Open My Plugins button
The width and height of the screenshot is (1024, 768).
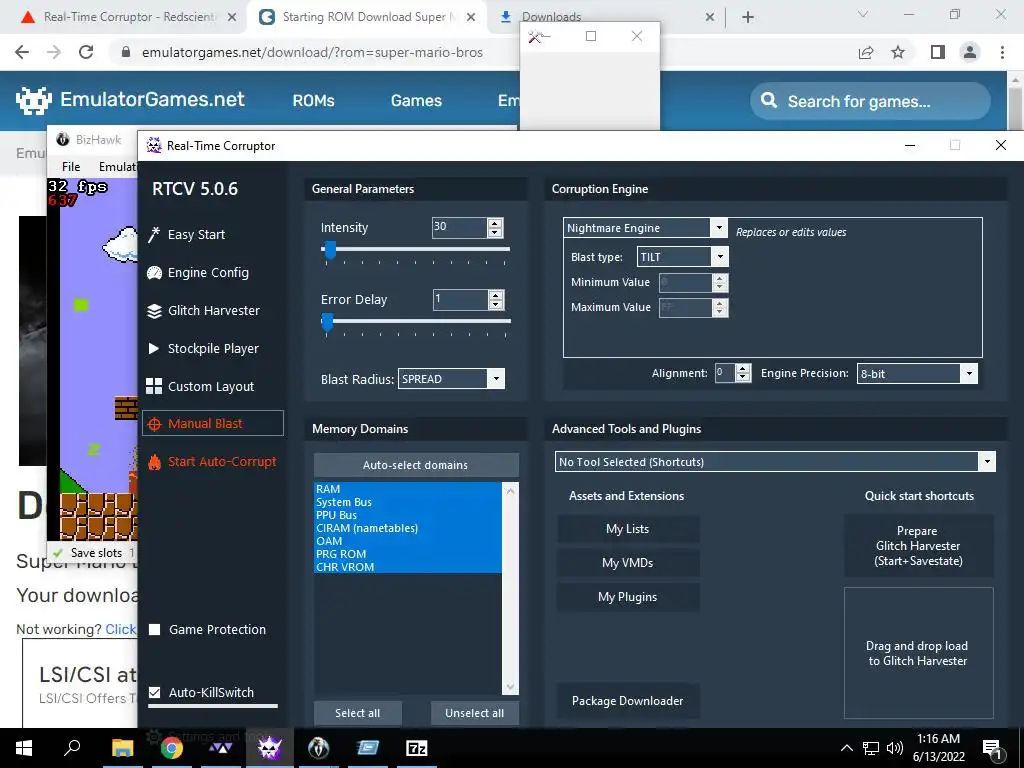coord(628,597)
